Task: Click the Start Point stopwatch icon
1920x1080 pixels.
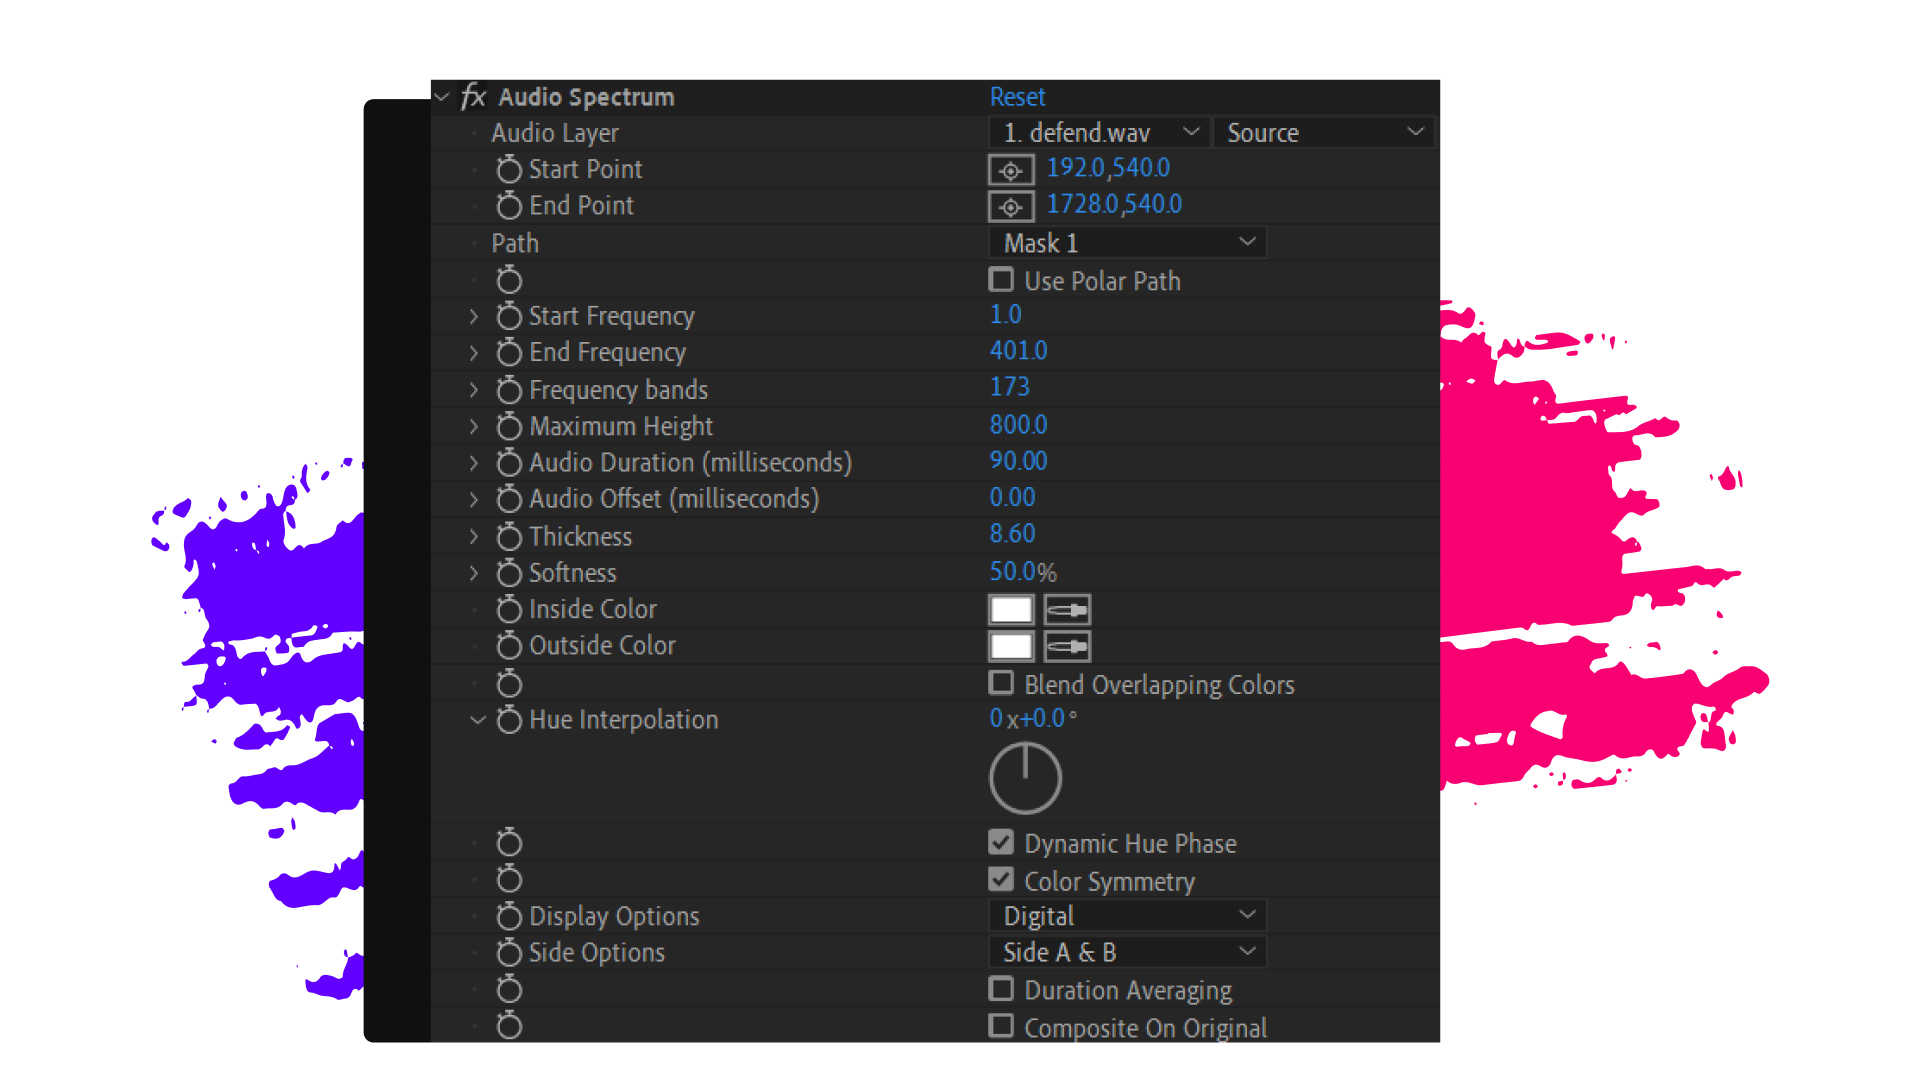Action: click(x=509, y=170)
